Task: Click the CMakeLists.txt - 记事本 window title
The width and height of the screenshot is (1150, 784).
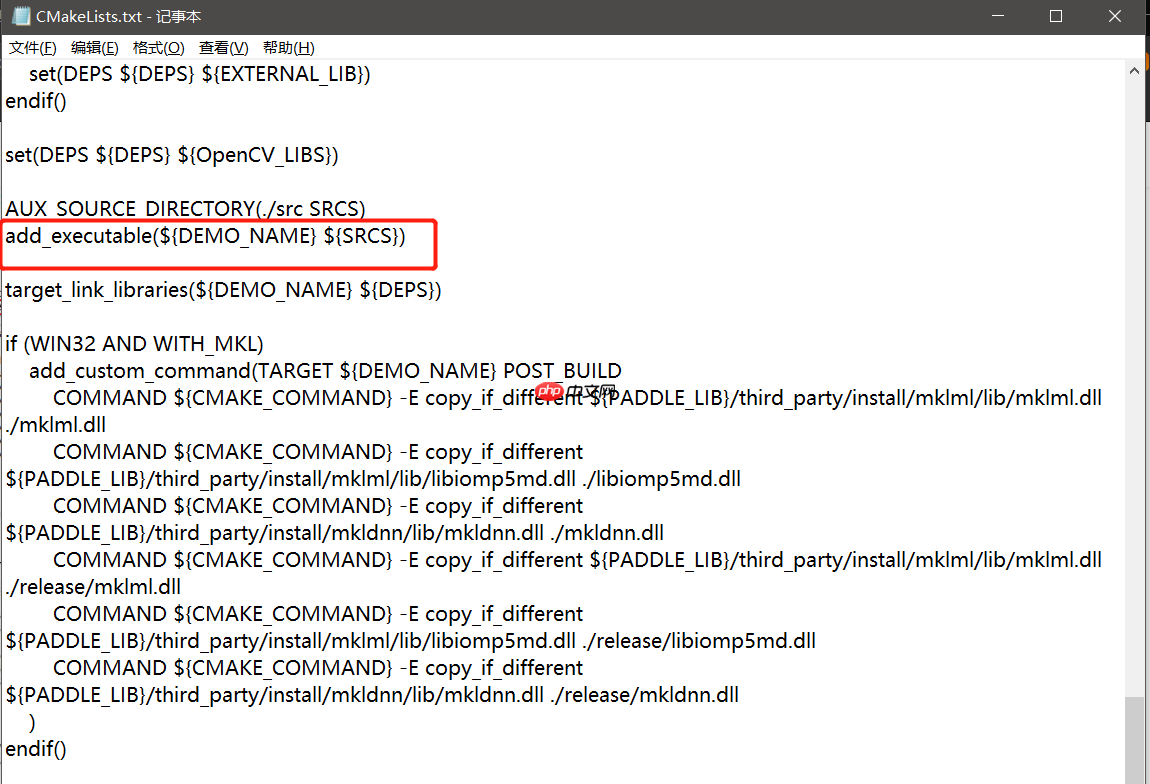Action: 118,16
